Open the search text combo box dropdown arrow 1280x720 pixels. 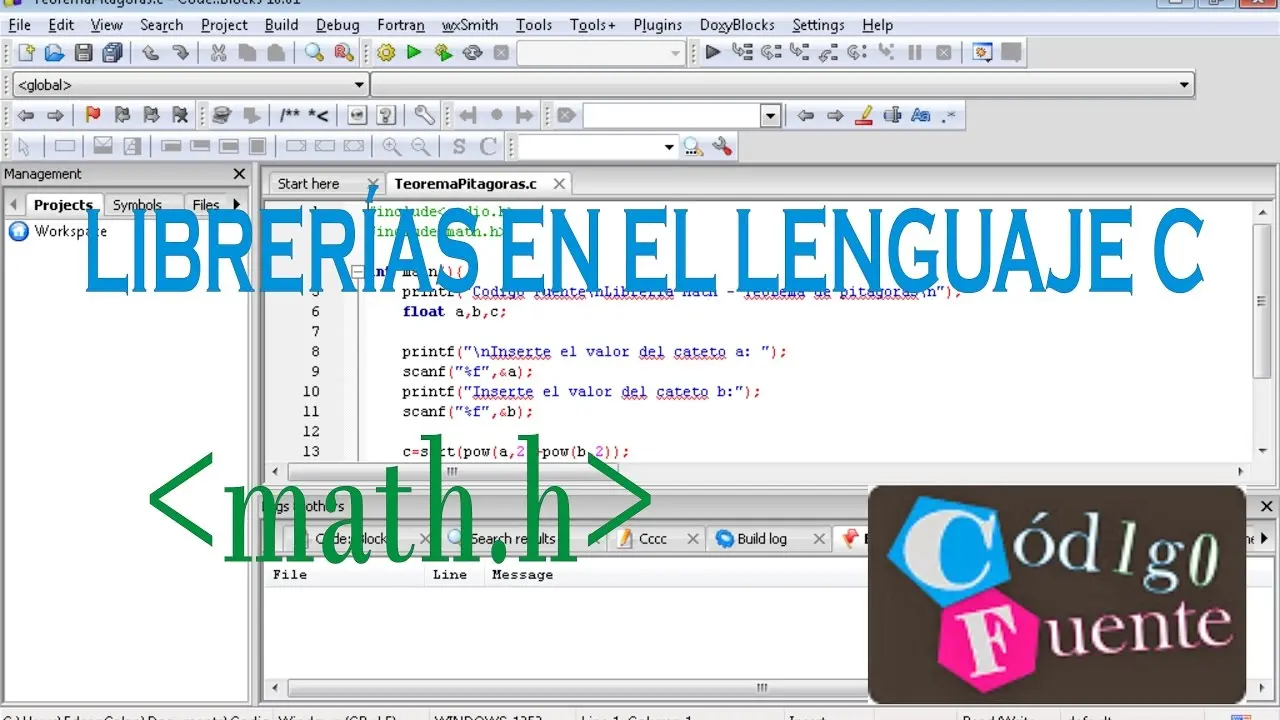(x=770, y=116)
